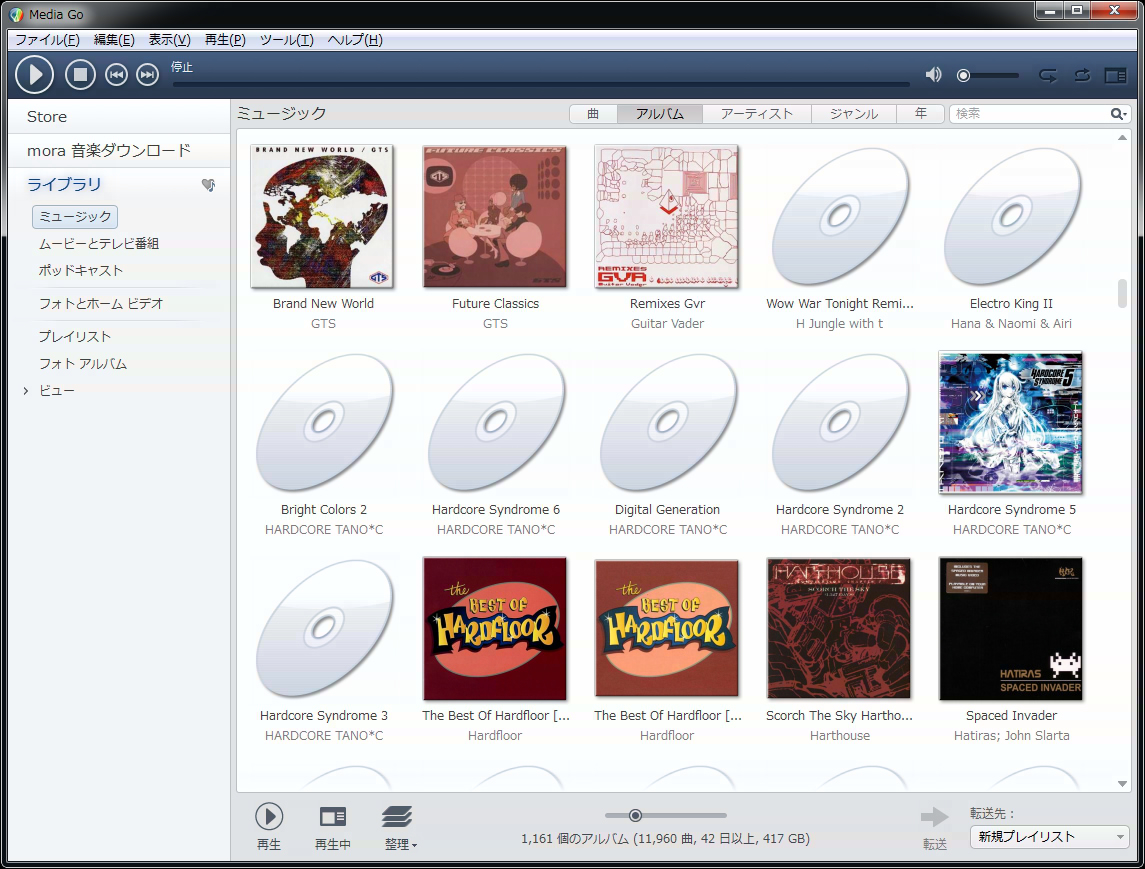Select the Hardcore Syndrome 3 disc icon
The width and height of the screenshot is (1145, 869).
click(x=323, y=629)
